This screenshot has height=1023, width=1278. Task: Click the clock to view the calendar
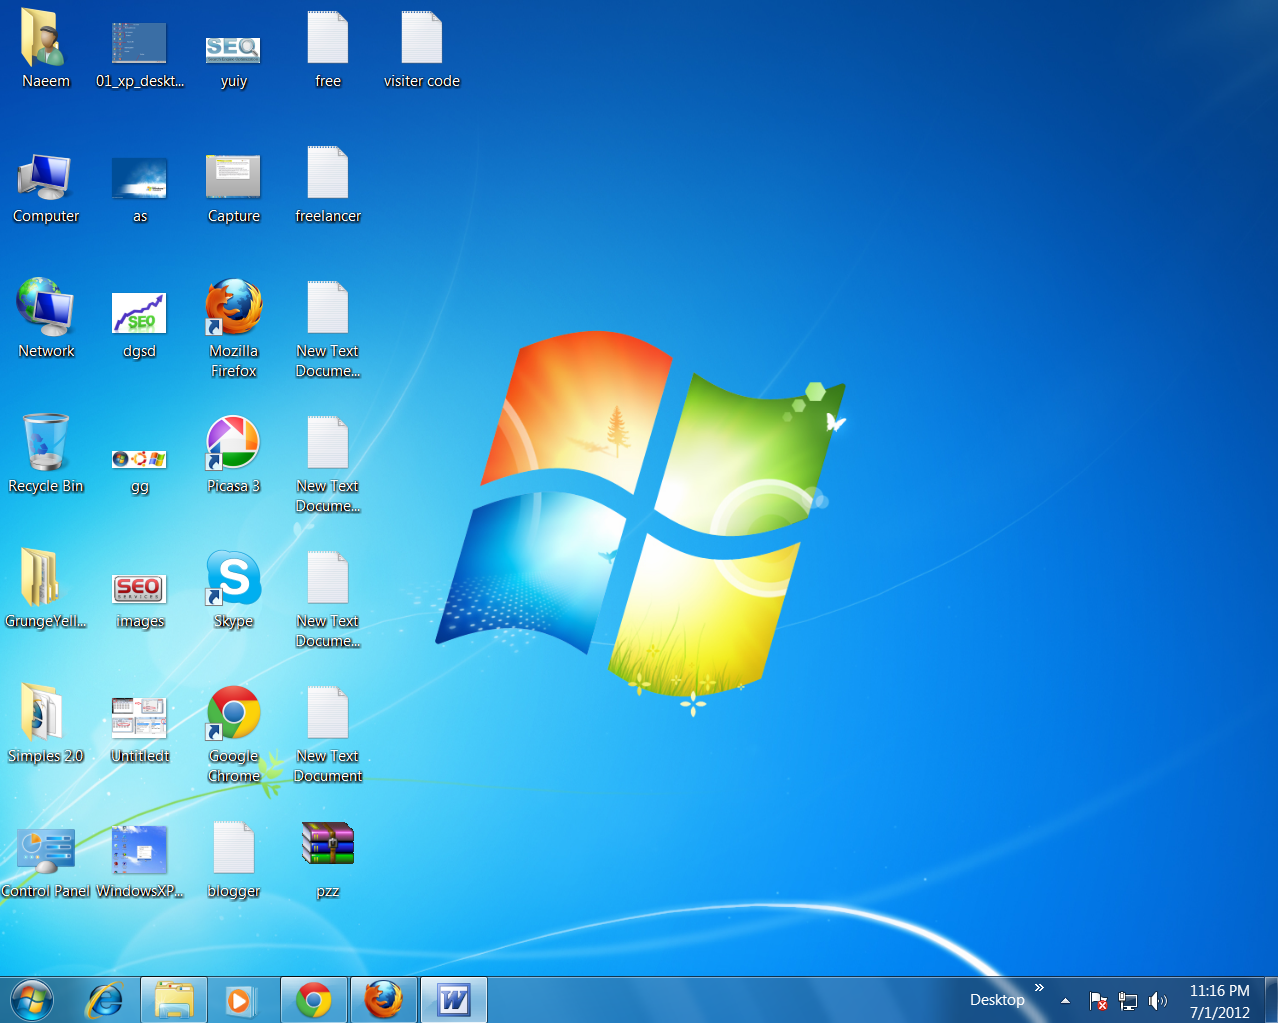(1218, 999)
